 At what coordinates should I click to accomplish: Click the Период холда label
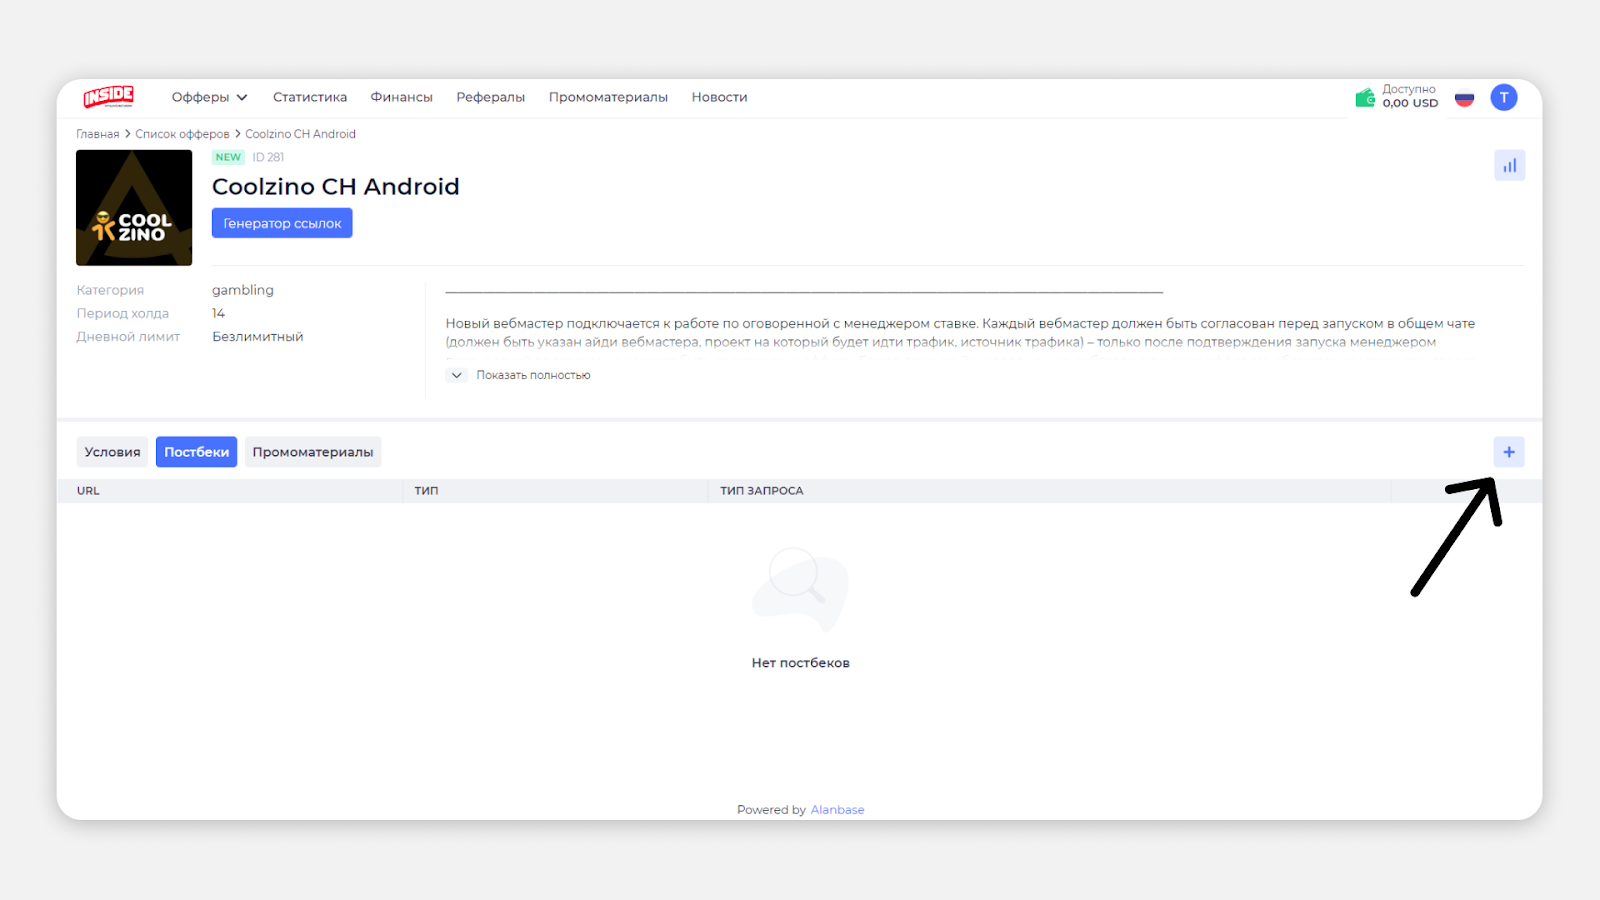click(123, 314)
